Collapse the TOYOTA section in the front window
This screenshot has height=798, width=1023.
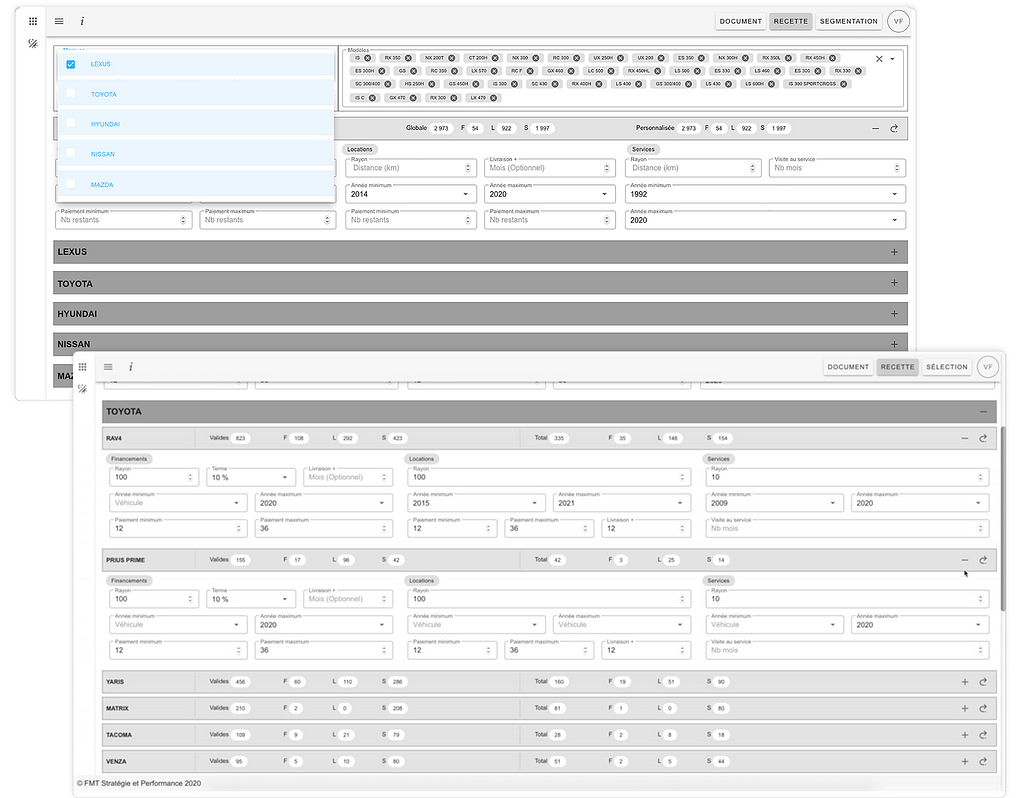(983, 412)
